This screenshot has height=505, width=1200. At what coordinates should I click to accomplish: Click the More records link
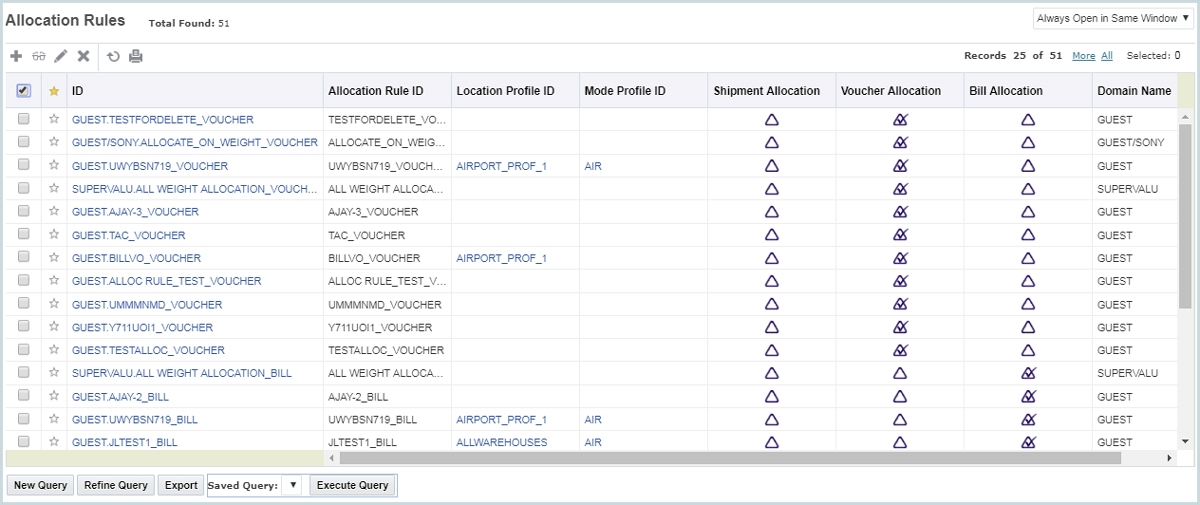[x=1083, y=56]
